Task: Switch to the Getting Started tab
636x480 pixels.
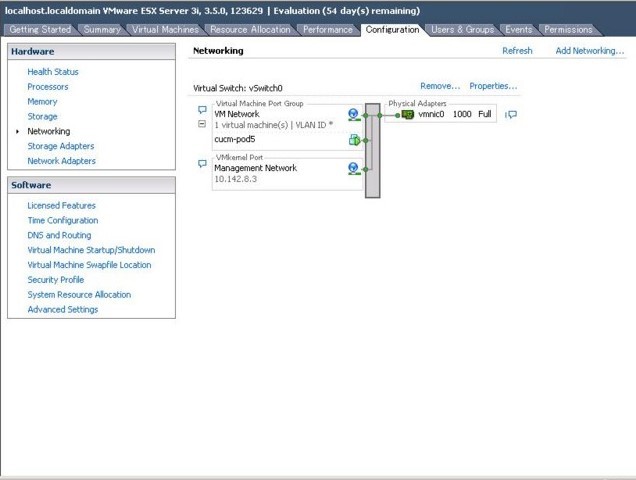Action: [x=40, y=30]
